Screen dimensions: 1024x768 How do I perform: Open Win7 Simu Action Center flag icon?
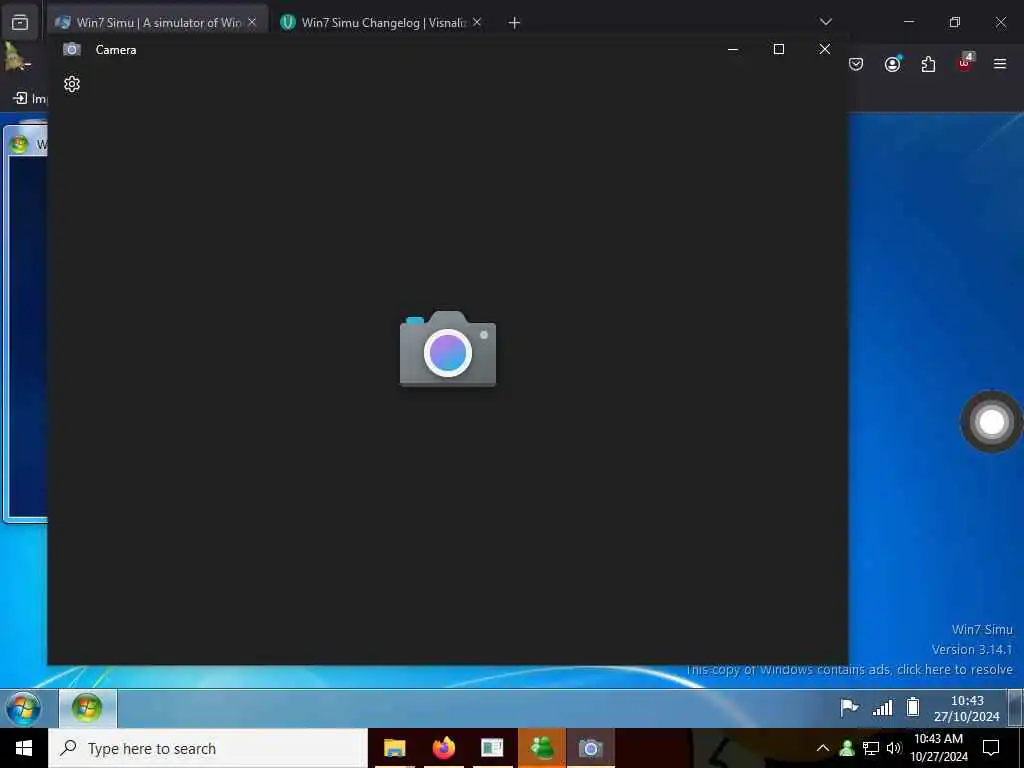848,707
